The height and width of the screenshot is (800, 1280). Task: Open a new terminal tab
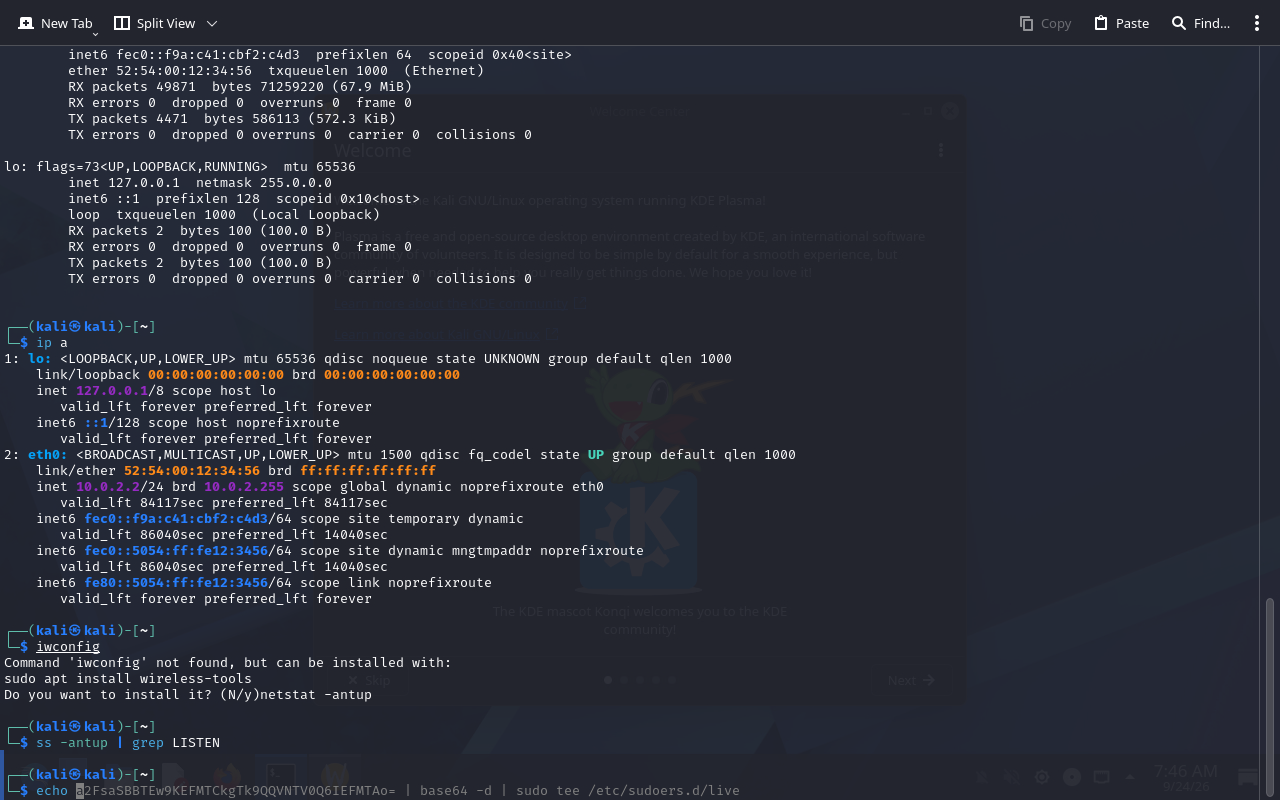click(55, 23)
